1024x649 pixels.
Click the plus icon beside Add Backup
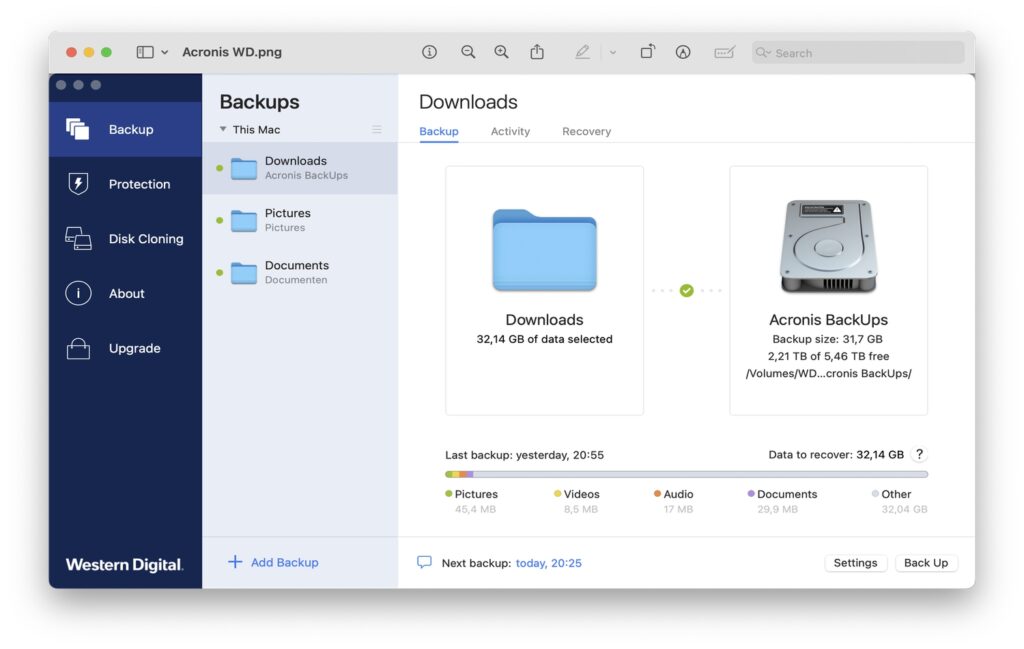[234, 562]
